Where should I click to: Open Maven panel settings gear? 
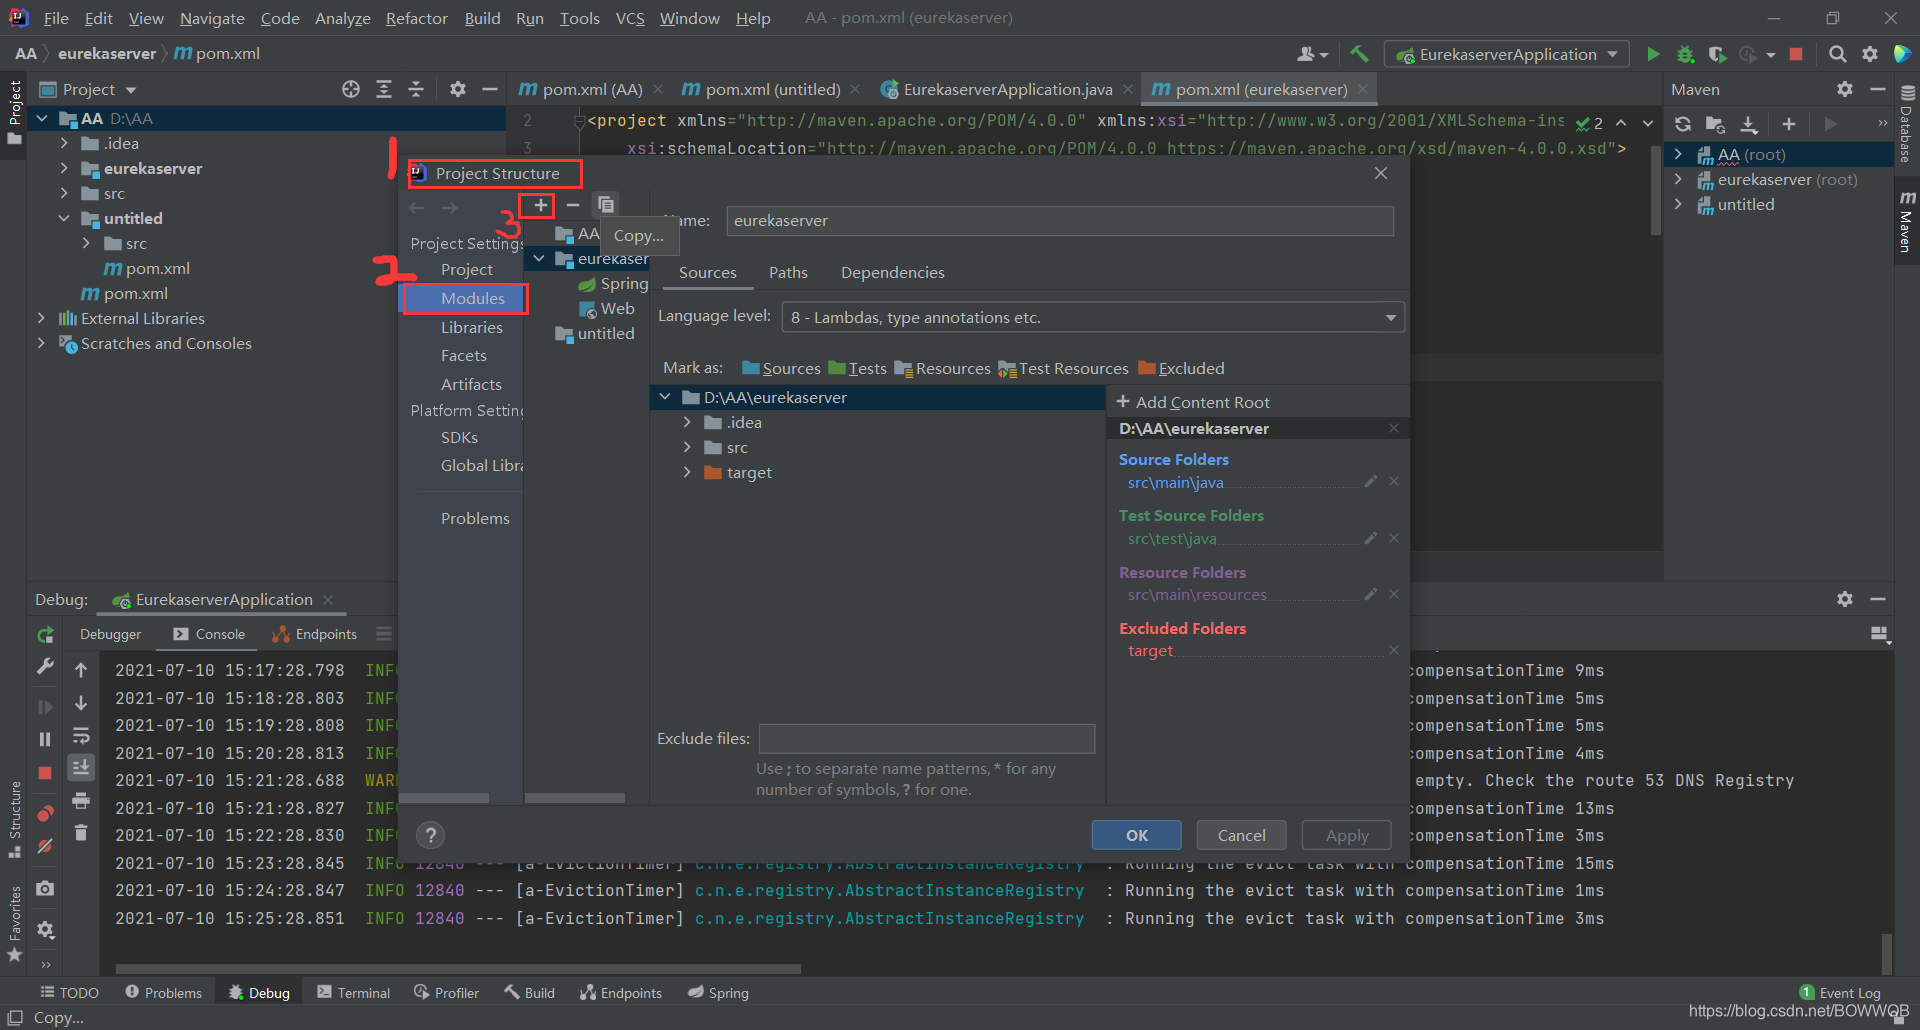pos(1845,89)
